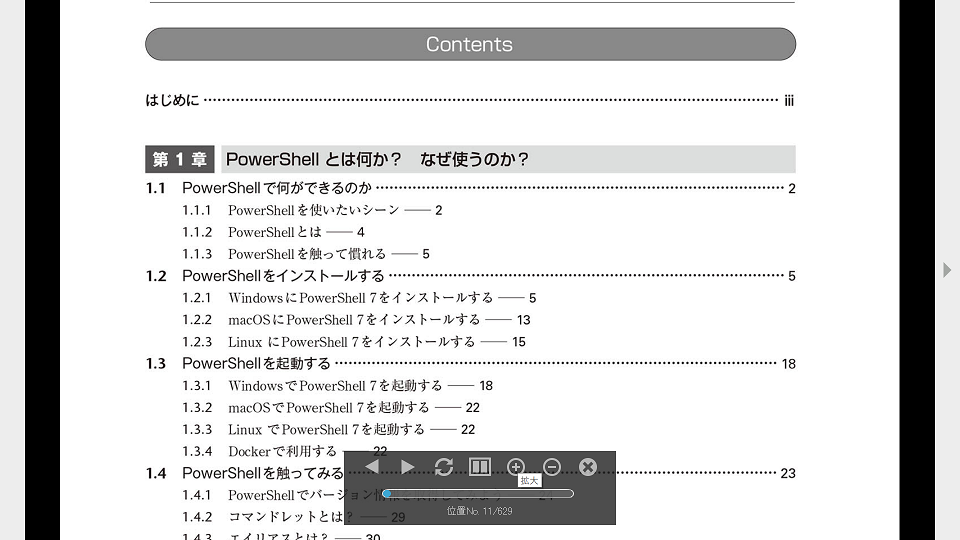Click the refresh/rotate page icon
960x540 pixels.
[443, 467]
